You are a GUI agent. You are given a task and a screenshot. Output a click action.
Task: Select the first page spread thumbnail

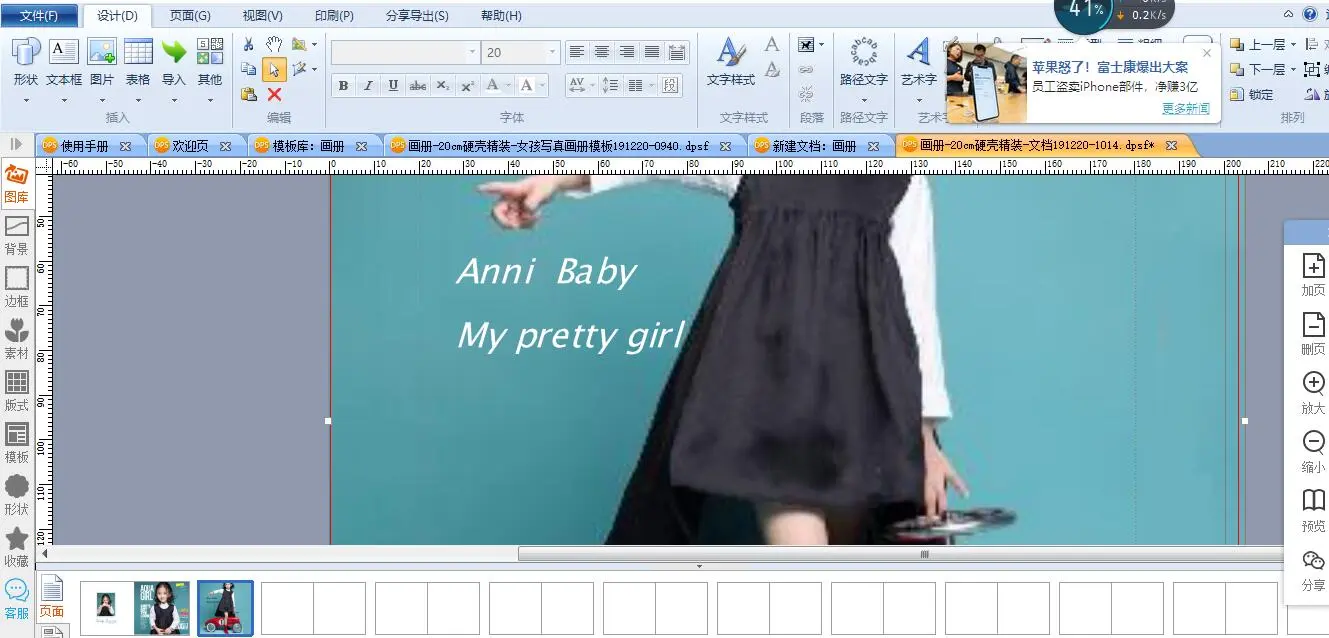[x=135, y=607]
